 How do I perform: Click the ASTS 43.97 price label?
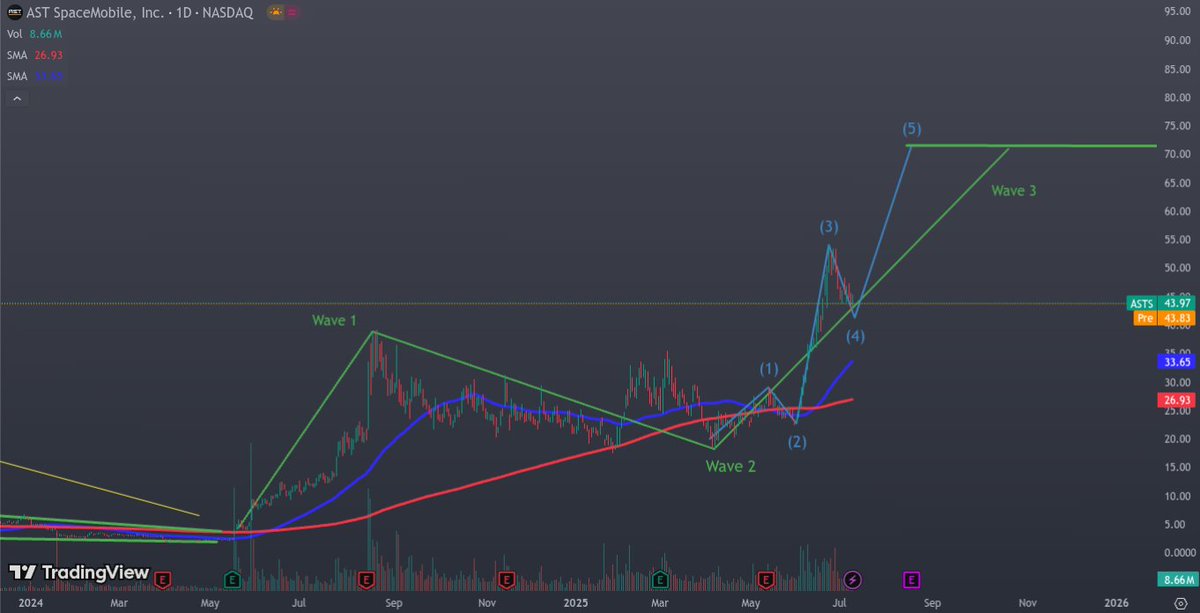click(1163, 304)
